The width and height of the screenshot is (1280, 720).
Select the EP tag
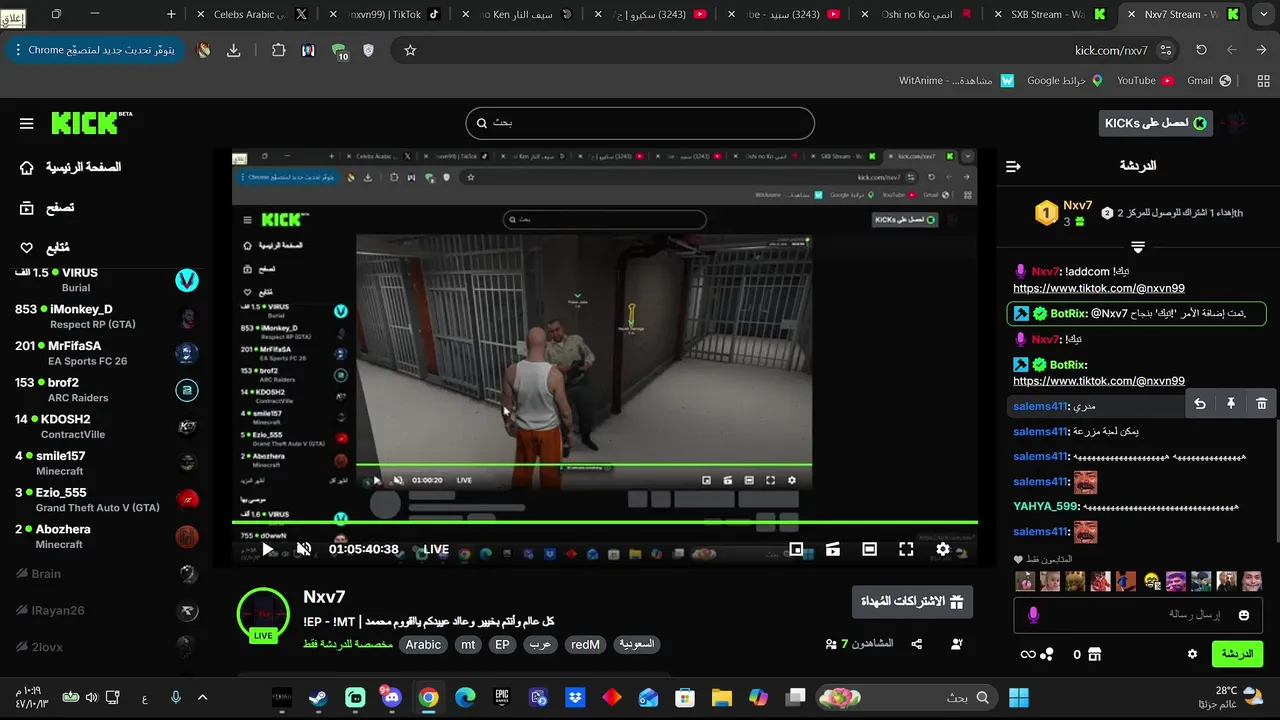coord(503,645)
